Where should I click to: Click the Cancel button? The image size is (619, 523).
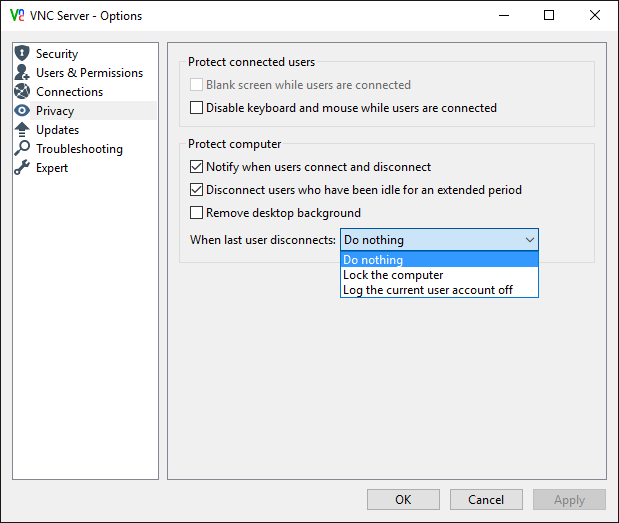486,500
